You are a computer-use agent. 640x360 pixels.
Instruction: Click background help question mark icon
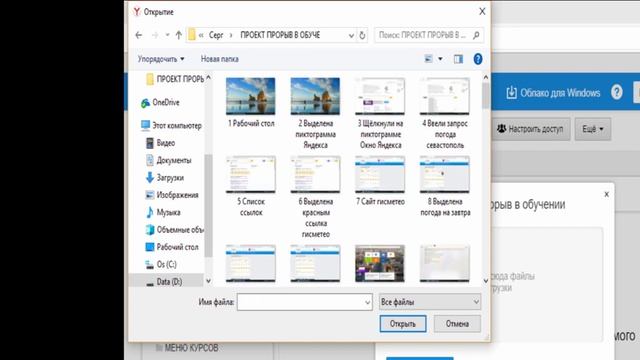617,93
